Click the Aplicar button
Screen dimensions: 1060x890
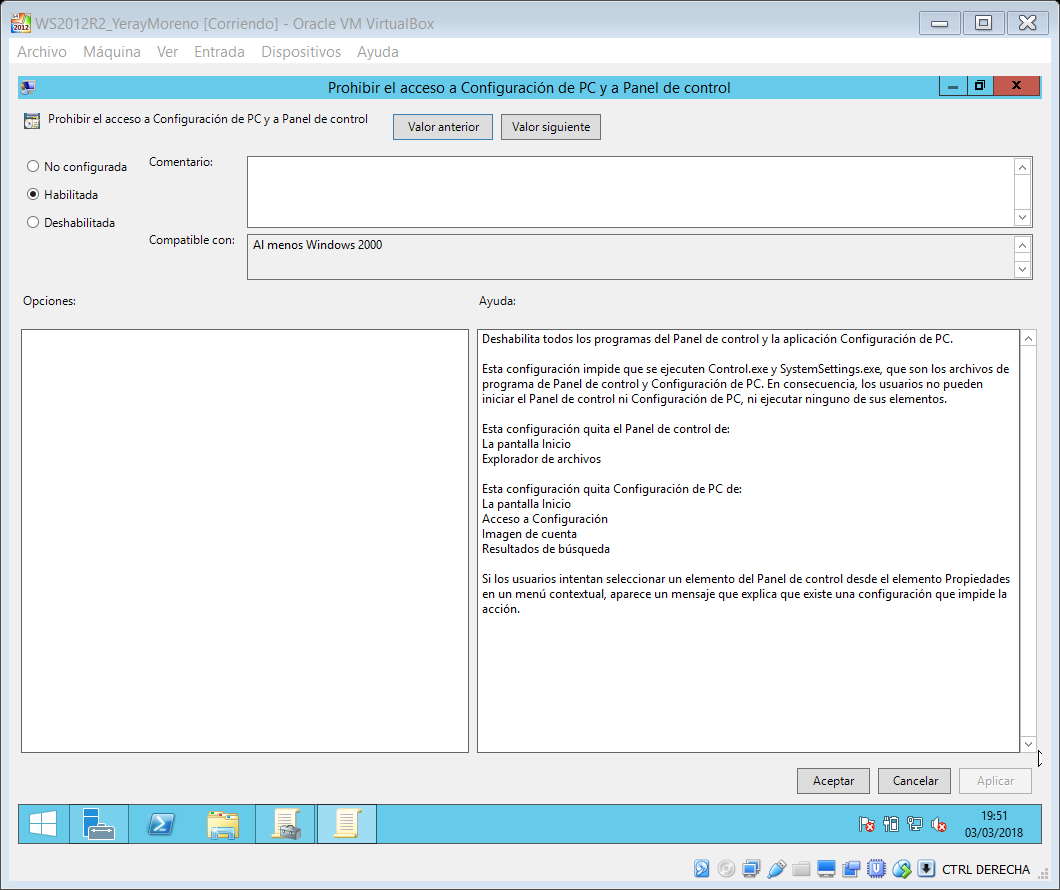click(x=995, y=781)
